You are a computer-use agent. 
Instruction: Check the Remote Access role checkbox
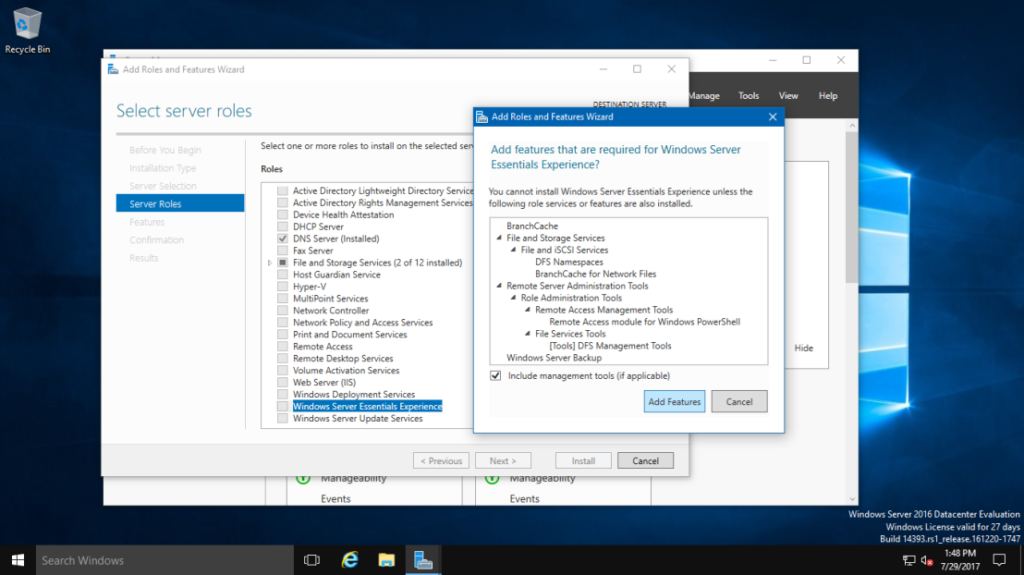click(282, 346)
